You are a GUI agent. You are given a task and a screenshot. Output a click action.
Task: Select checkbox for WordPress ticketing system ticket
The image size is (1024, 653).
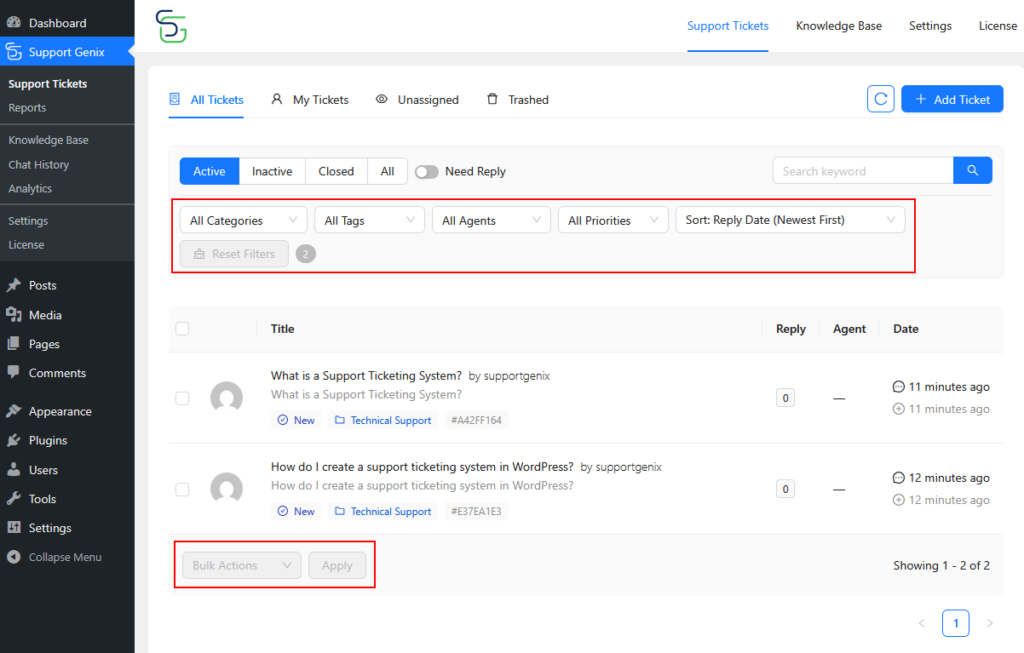pyautogui.click(x=182, y=489)
